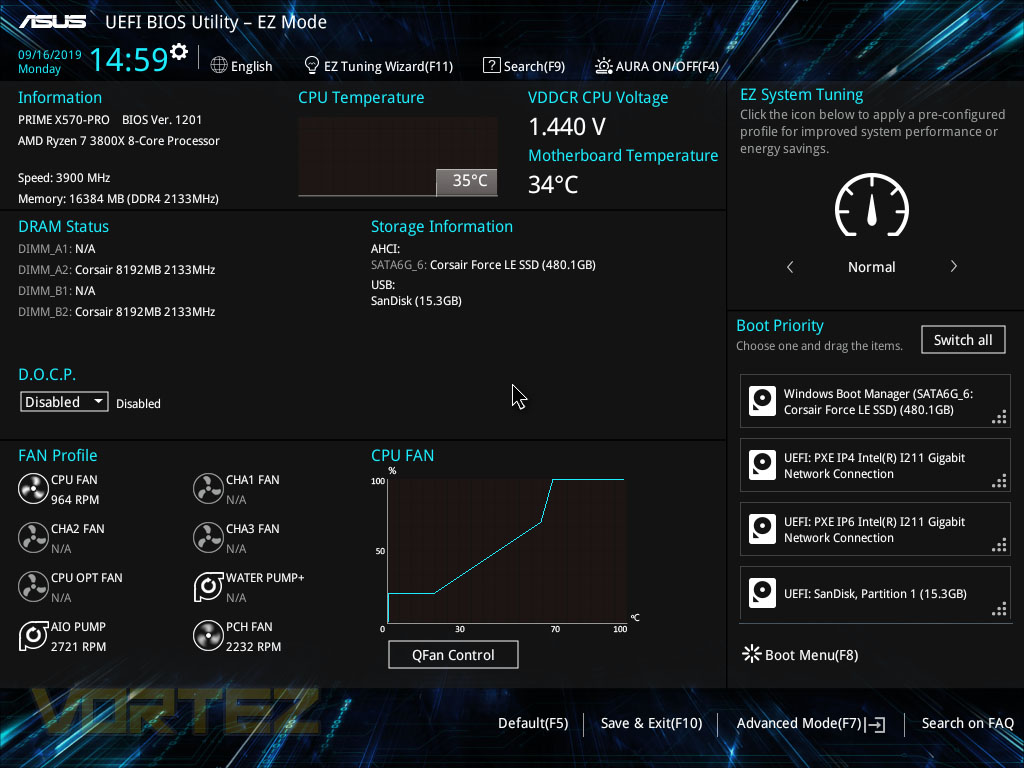Select the PCH FAN icon

pyautogui.click(x=208, y=635)
